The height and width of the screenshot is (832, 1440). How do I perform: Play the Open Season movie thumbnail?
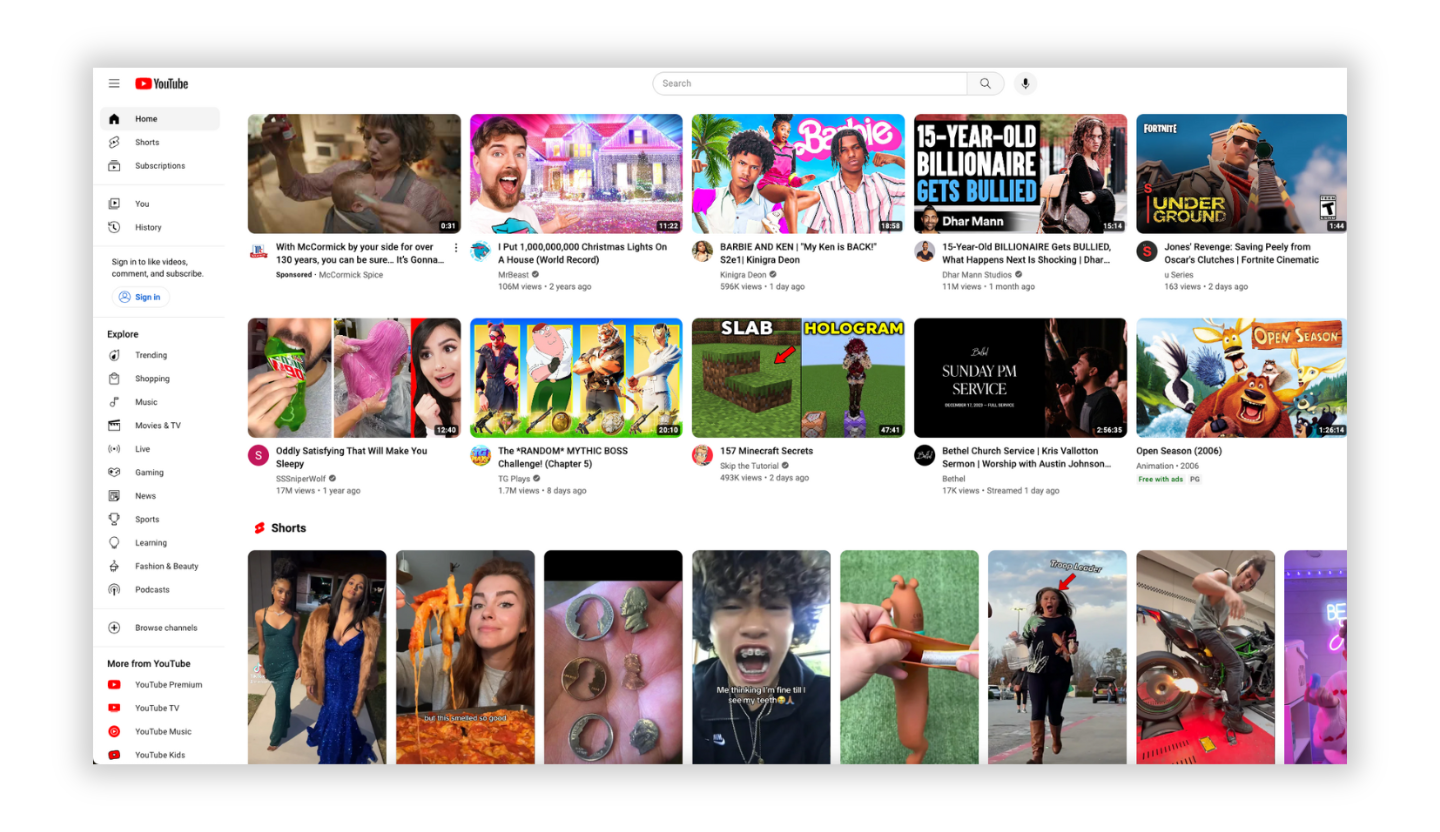[1241, 378]
